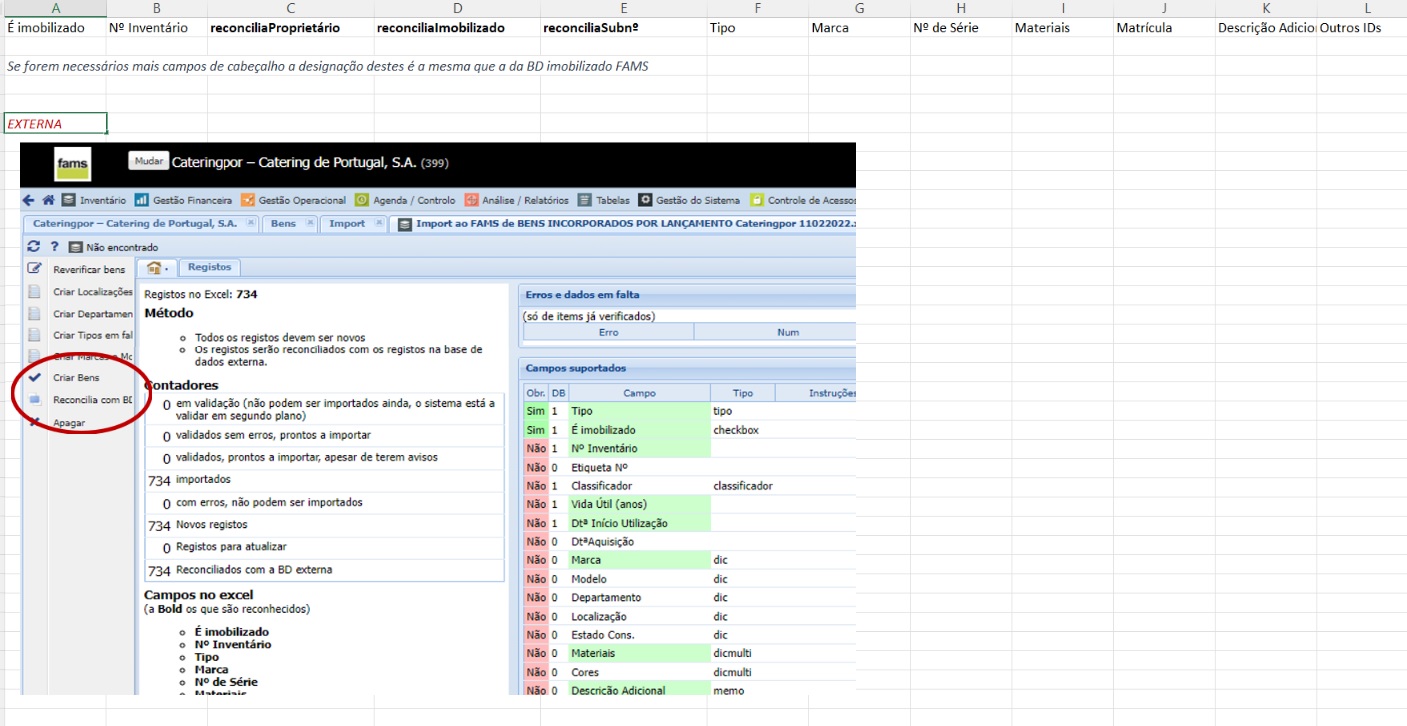Click the Reconcilia com BD icon

[34, 400]
